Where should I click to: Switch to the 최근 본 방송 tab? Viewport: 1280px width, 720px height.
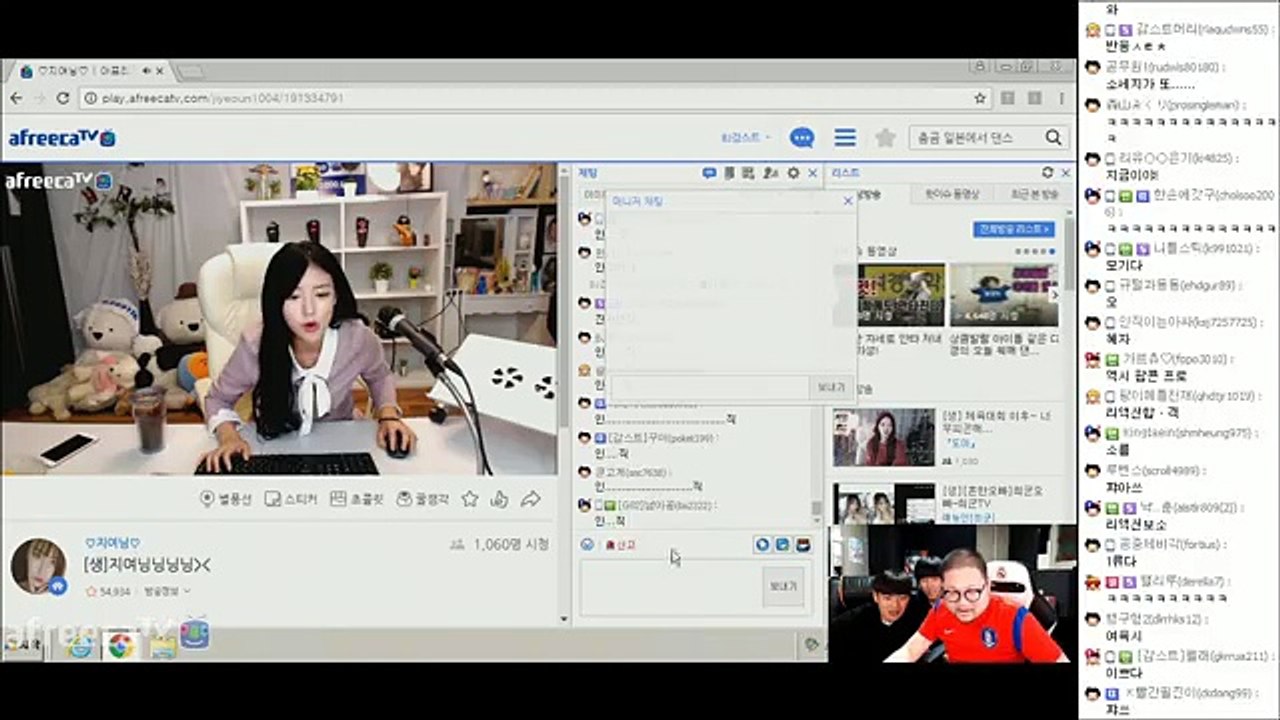point(1034,195)
